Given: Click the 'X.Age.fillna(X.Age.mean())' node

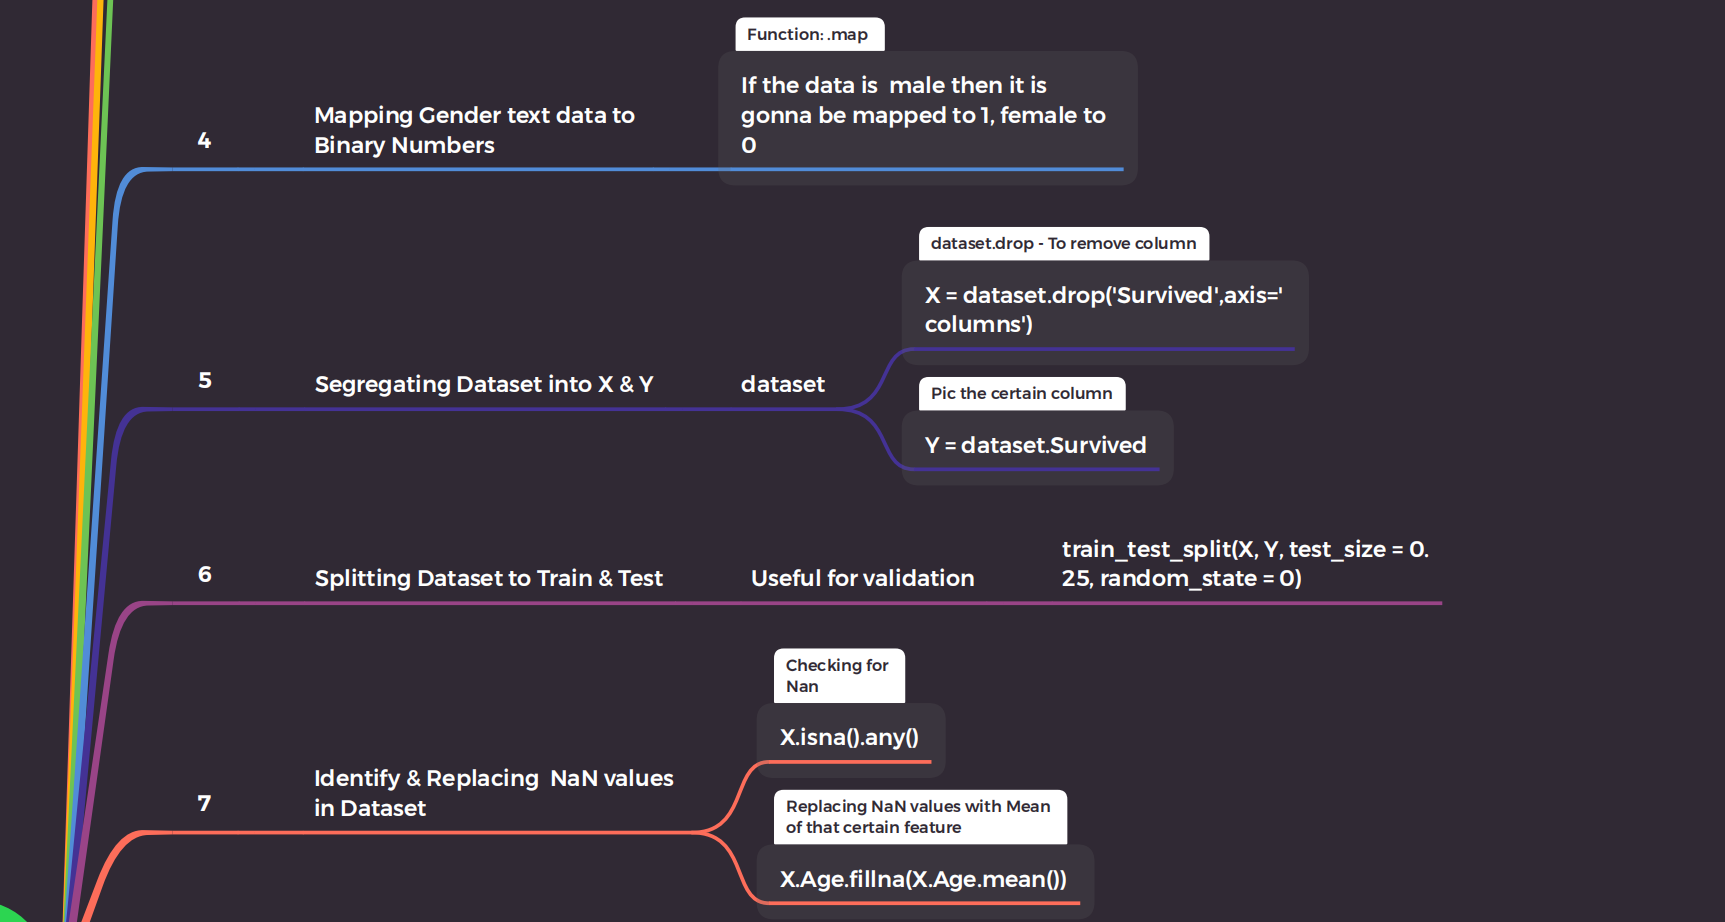Looking at the screenshot, I should (x=922, y=879).
